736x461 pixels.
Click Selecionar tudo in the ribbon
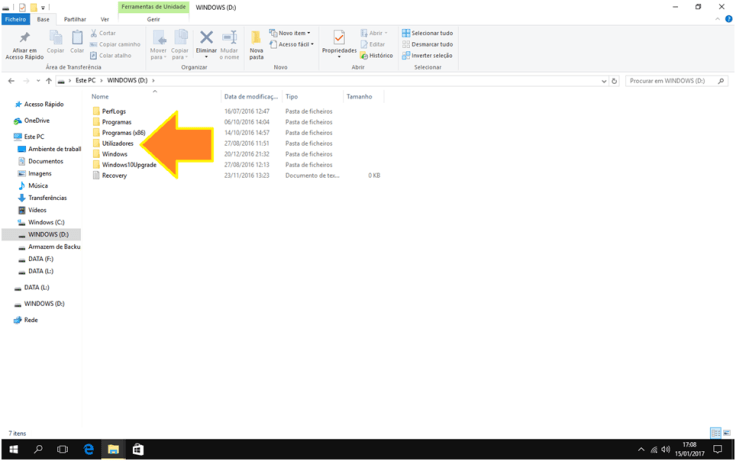click(x=428, y=33)
